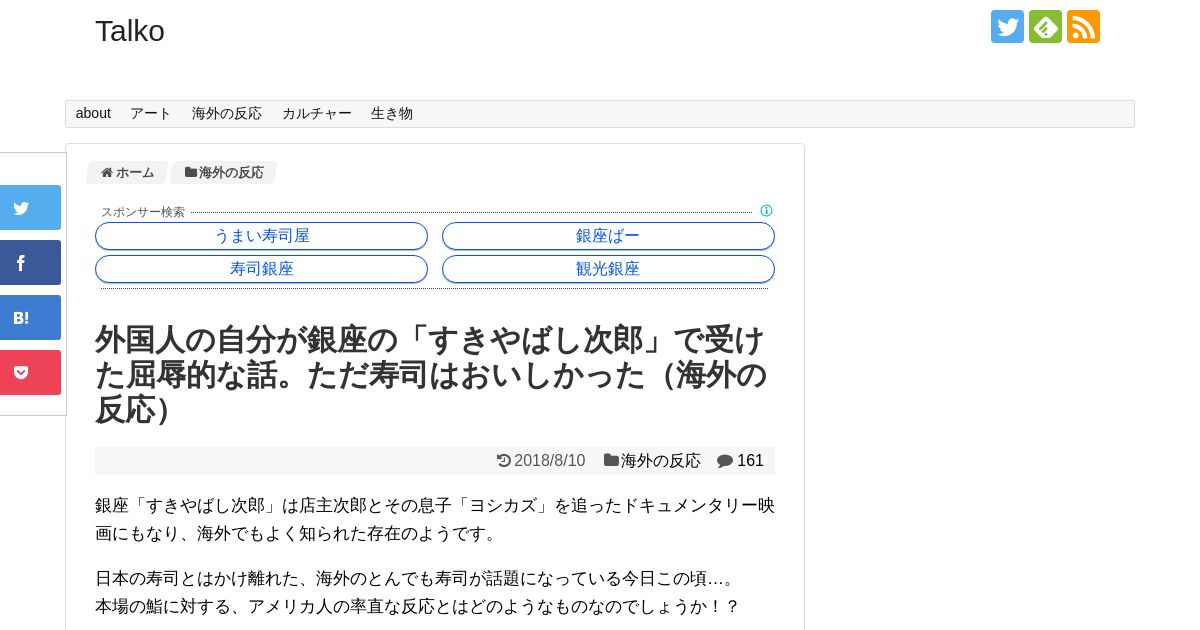Image resolution: width=1200 pixels, height=630 pixels.
Task: Go to the Talko site title
Action: [130, 31]
